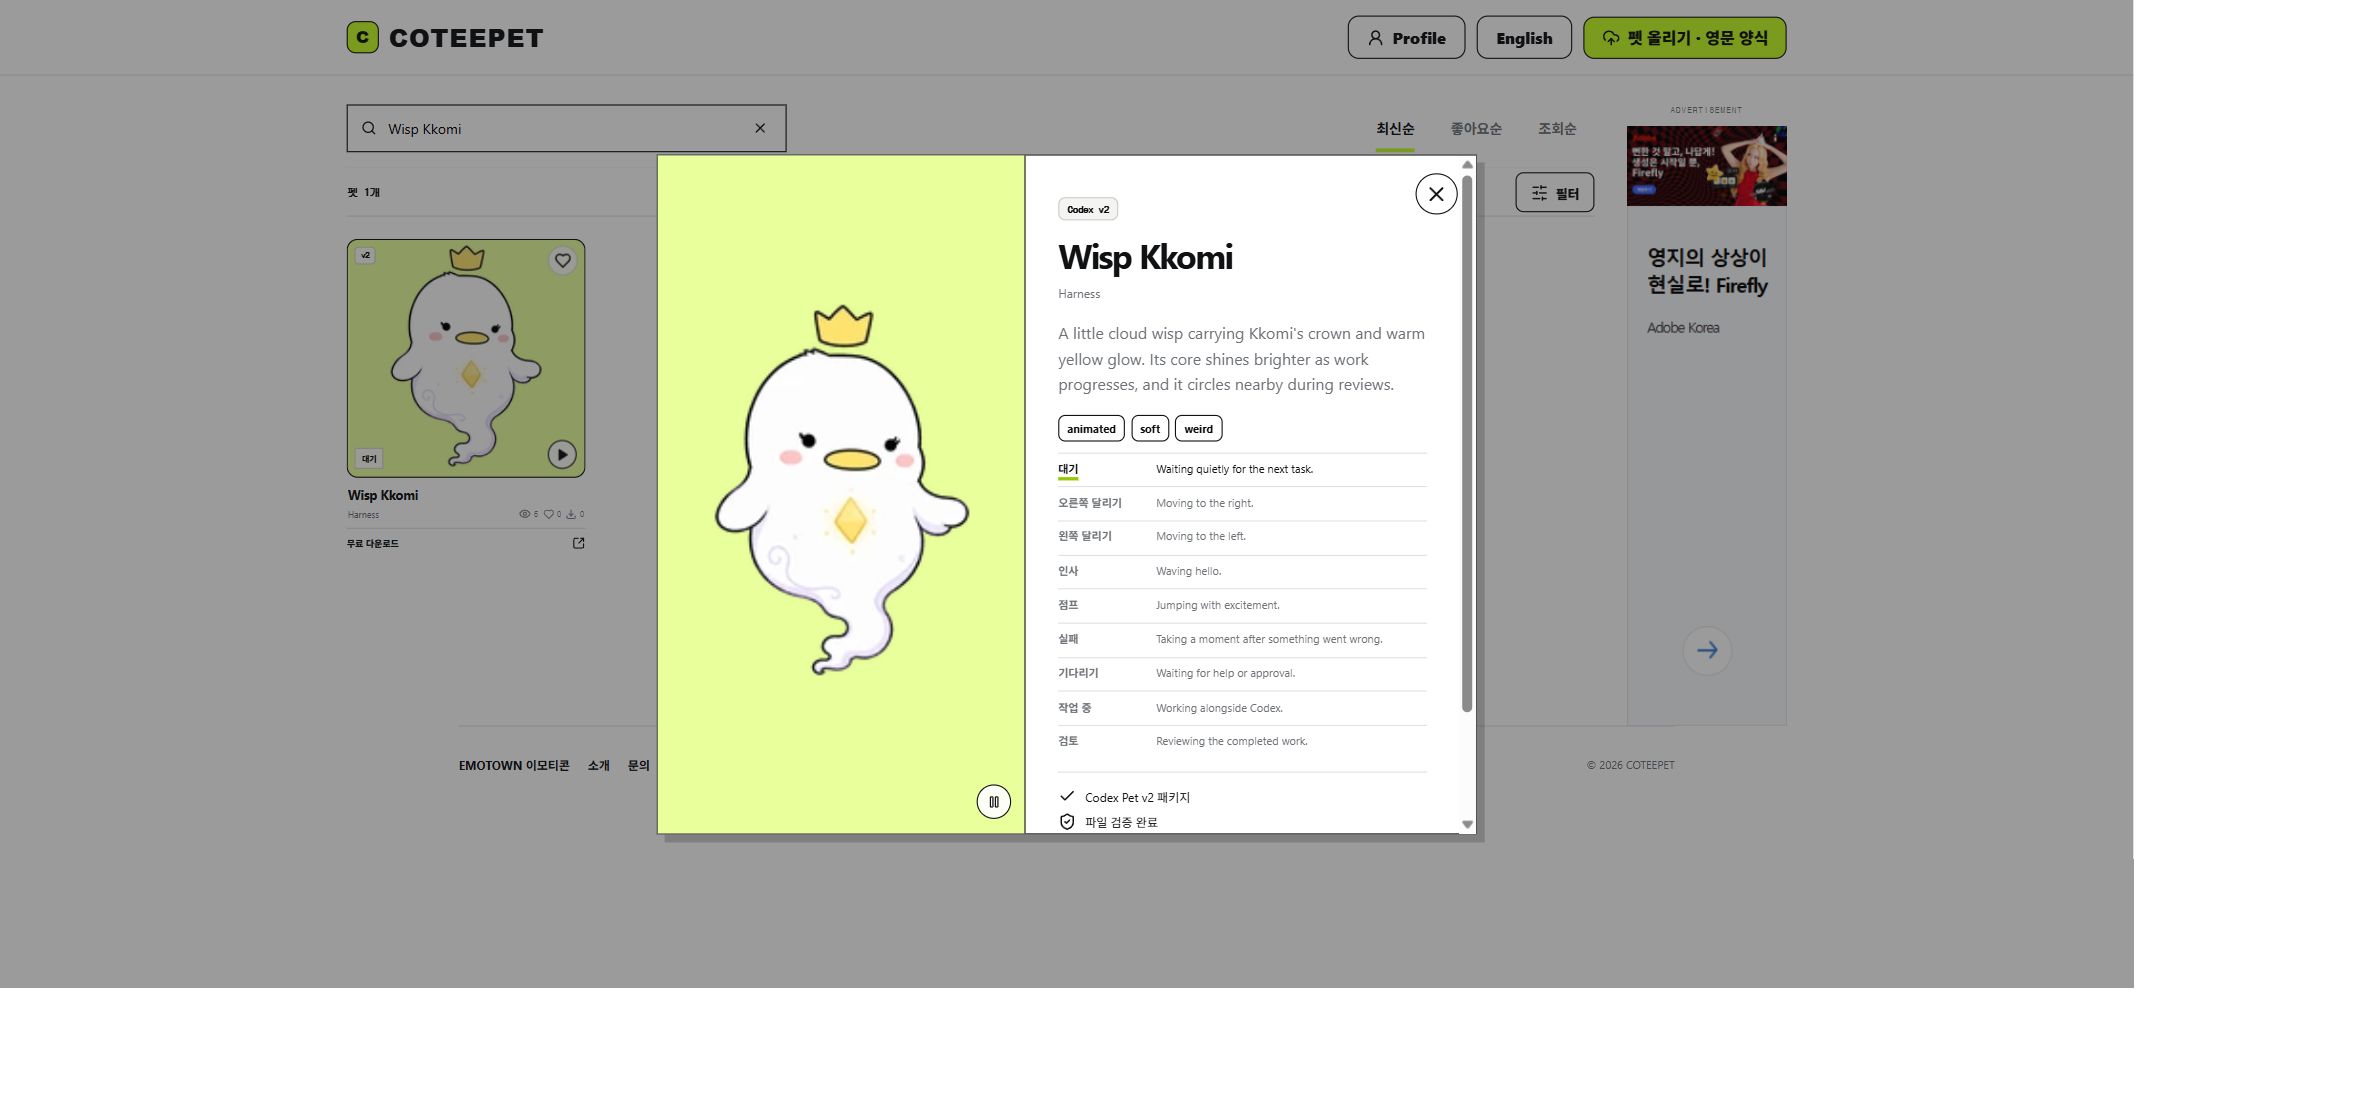Select the weird tag
The width and height of the screenshot is (2370, 1097).
coord(1198,429)
